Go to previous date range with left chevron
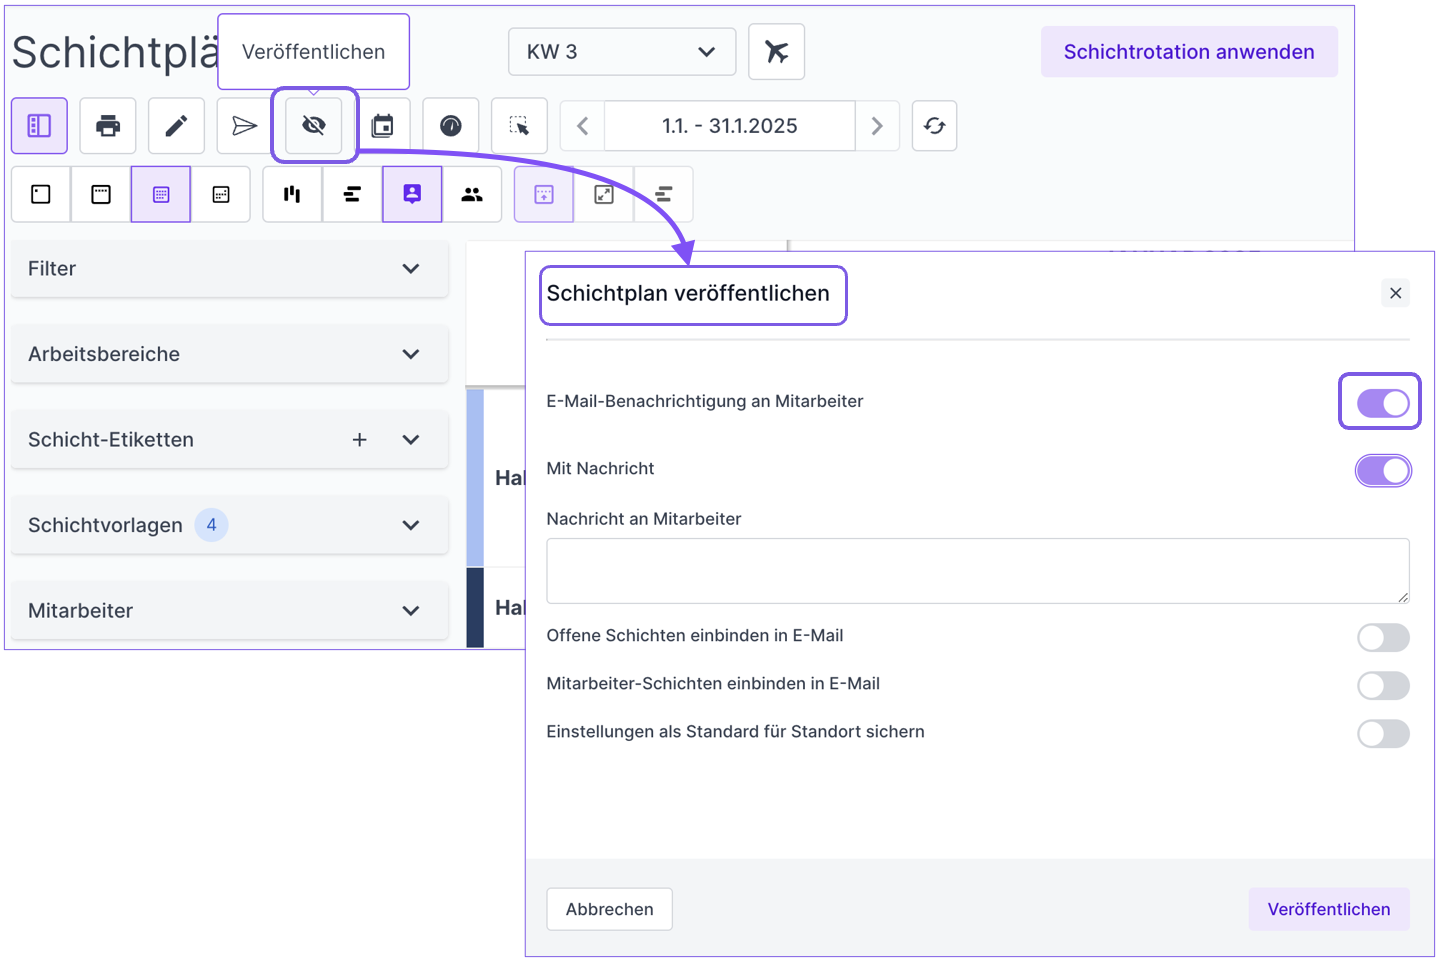The image size is (1442, 964). tap(583, 126)
